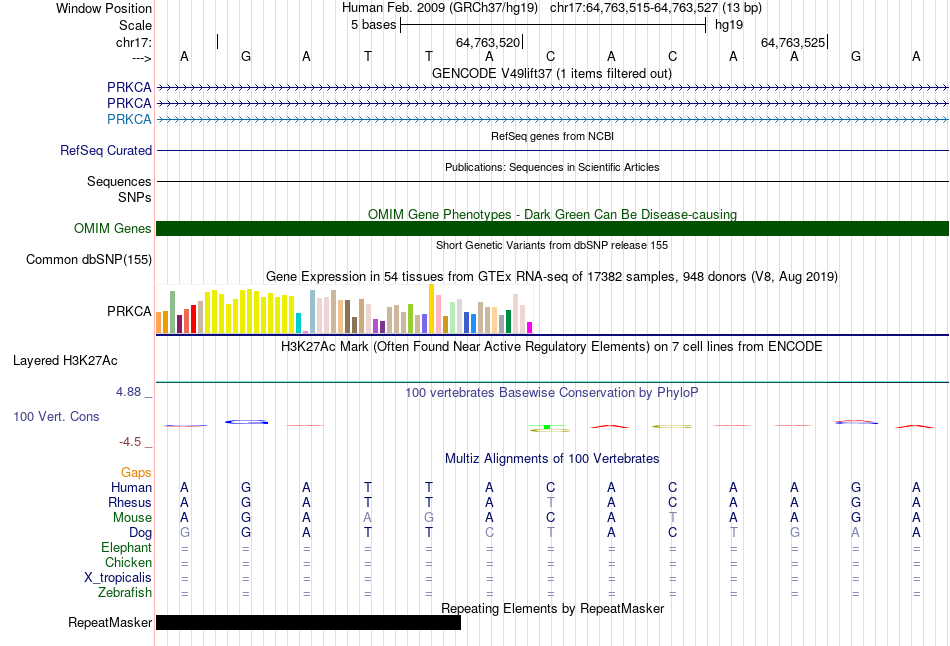
Task: Open the GTEx tissue expression bar chart
Action: (x=344, y=309)
